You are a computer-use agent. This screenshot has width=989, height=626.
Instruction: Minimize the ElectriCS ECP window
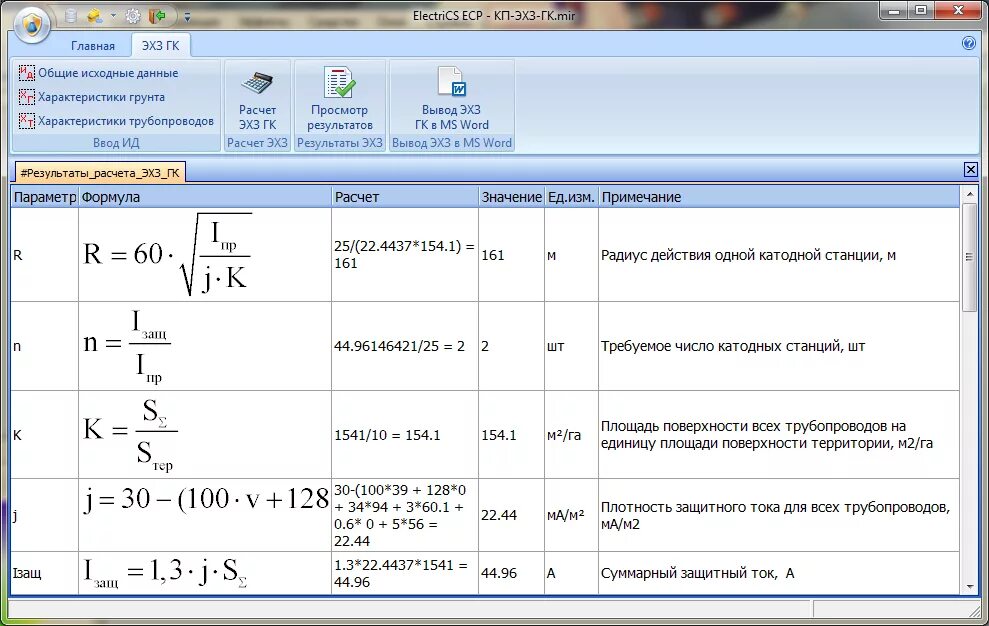click(894, 11)
